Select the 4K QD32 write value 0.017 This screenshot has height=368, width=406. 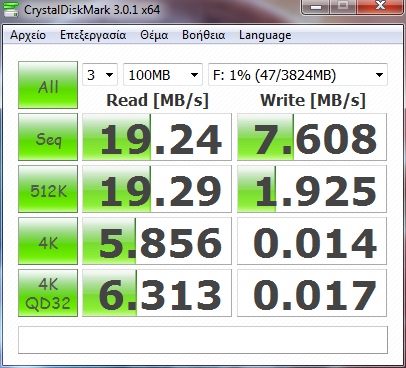pos(312,293)
